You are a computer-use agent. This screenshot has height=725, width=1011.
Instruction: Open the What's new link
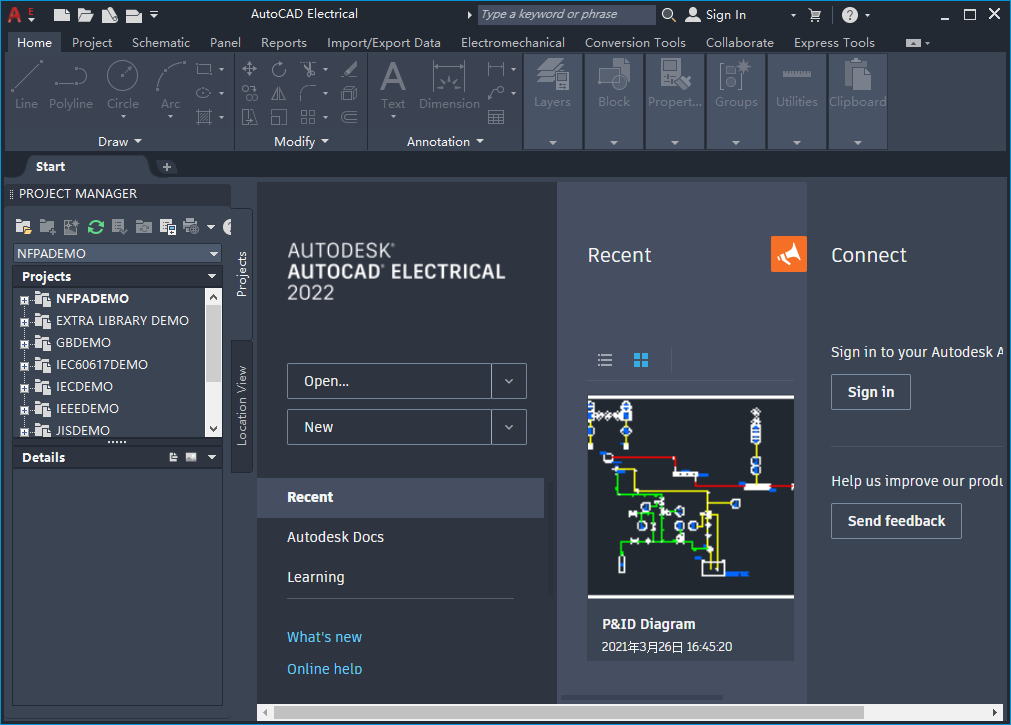324,637
